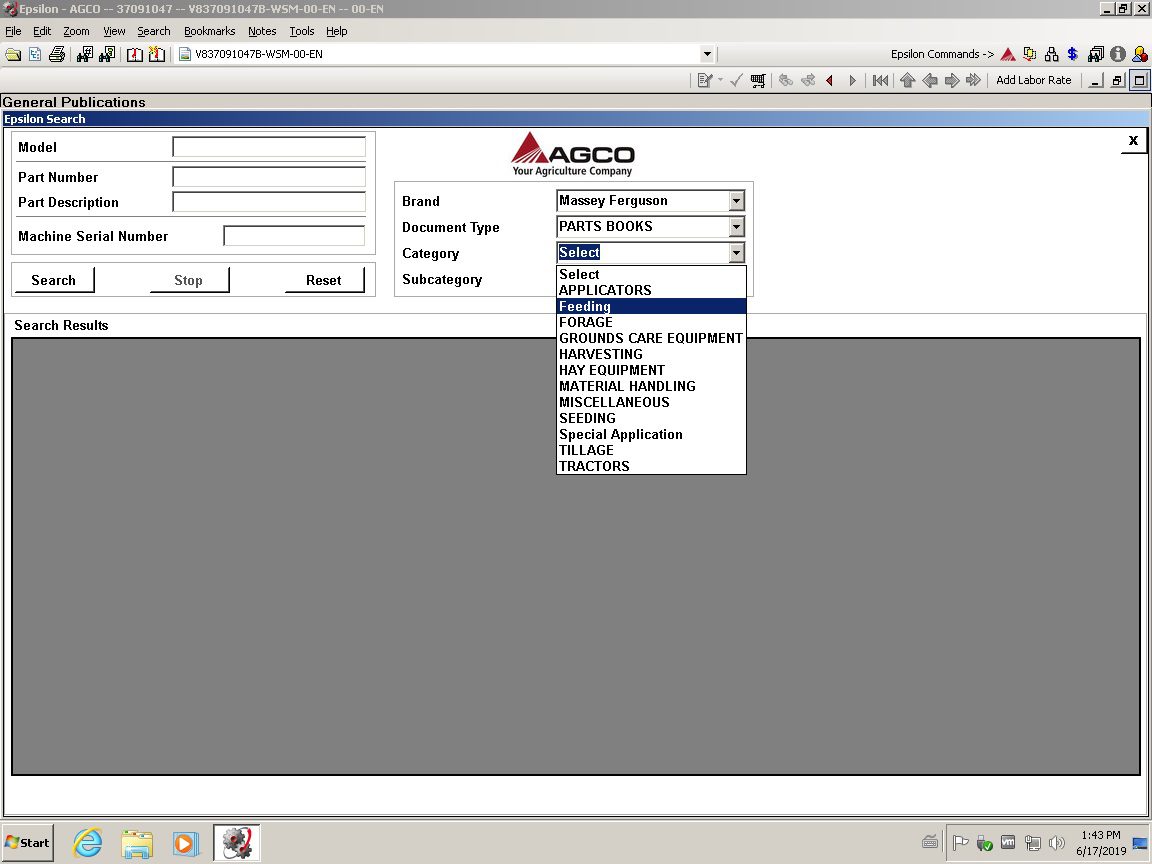Click the user profile Epsilon command icon
Viewport: 1152px width, 864px height.
point(1140,54)
